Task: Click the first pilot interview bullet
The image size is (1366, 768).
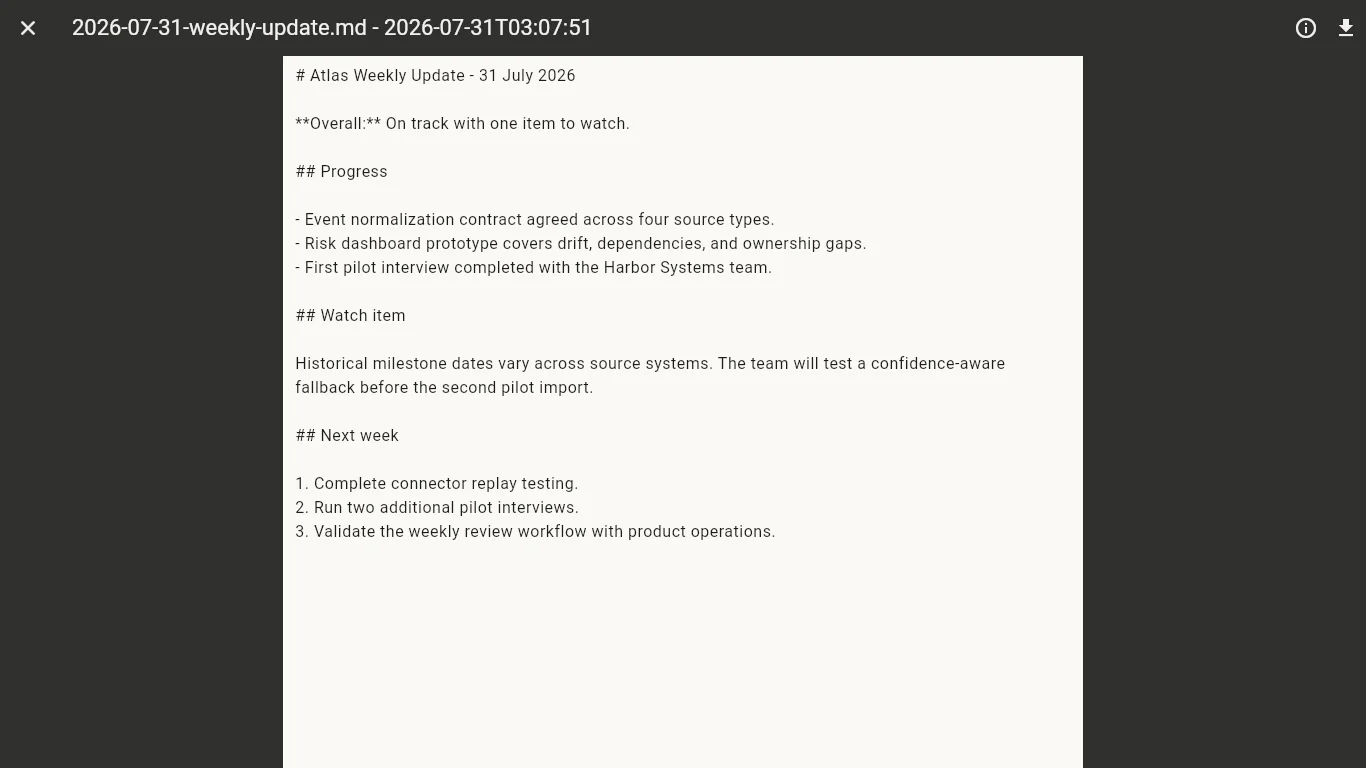Action: 534,268
